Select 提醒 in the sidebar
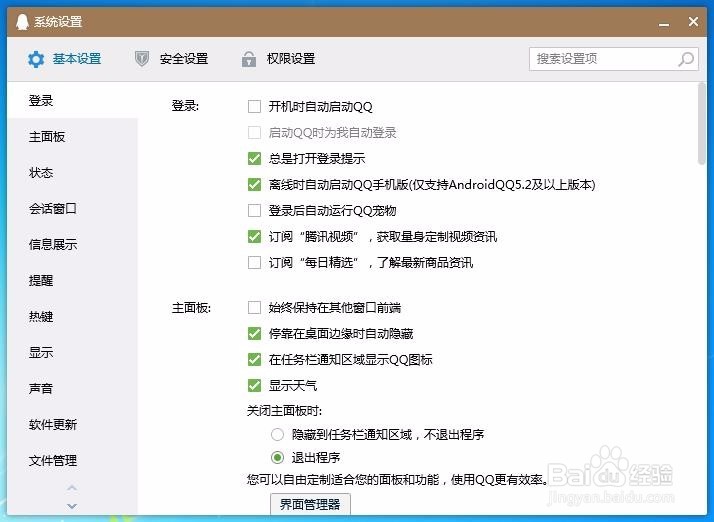Screen dimensions: 714x522 tap(72, 281)
